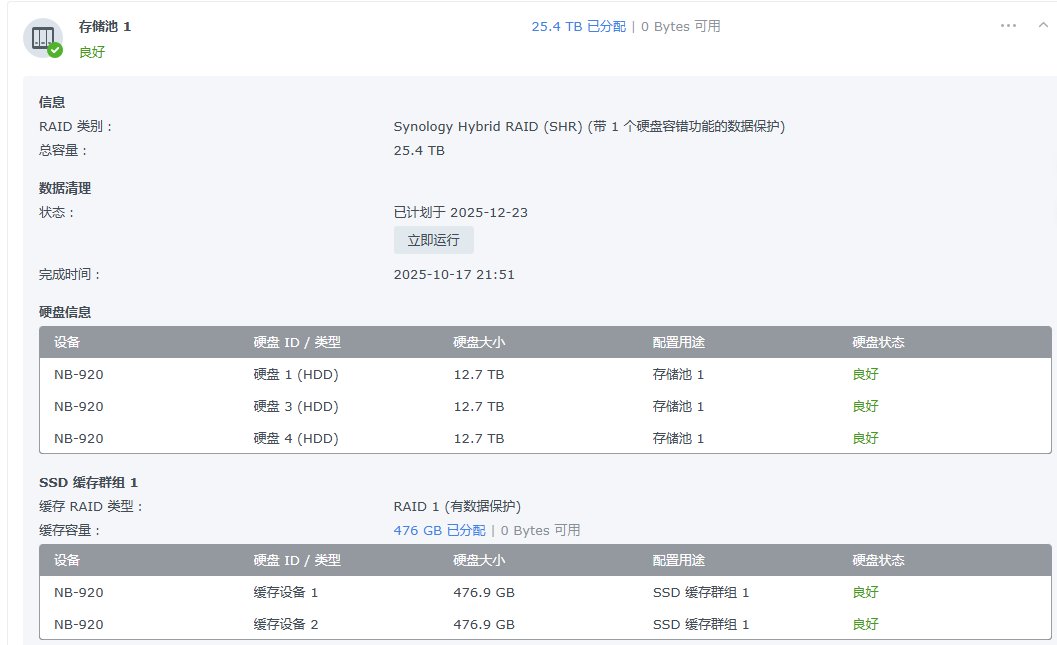This screenshot has height=645, width=1057.
Task: Click the 立即运行 data scrubbing button
Action: click(x=433, y=239)
